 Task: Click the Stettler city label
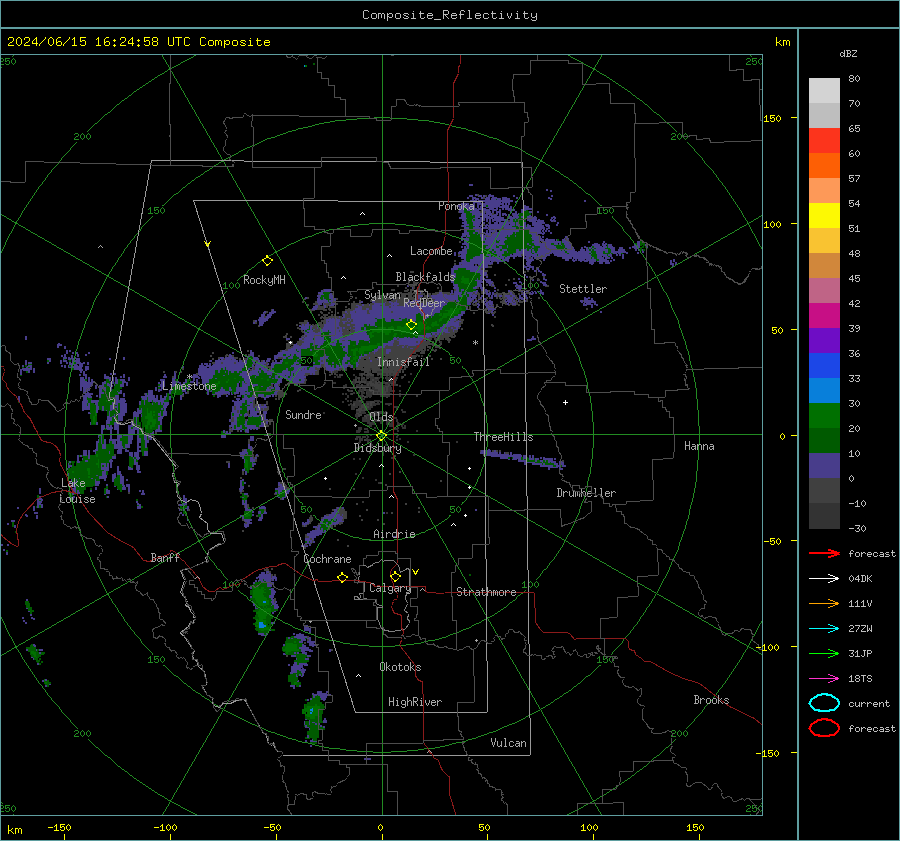pos(583,289)
